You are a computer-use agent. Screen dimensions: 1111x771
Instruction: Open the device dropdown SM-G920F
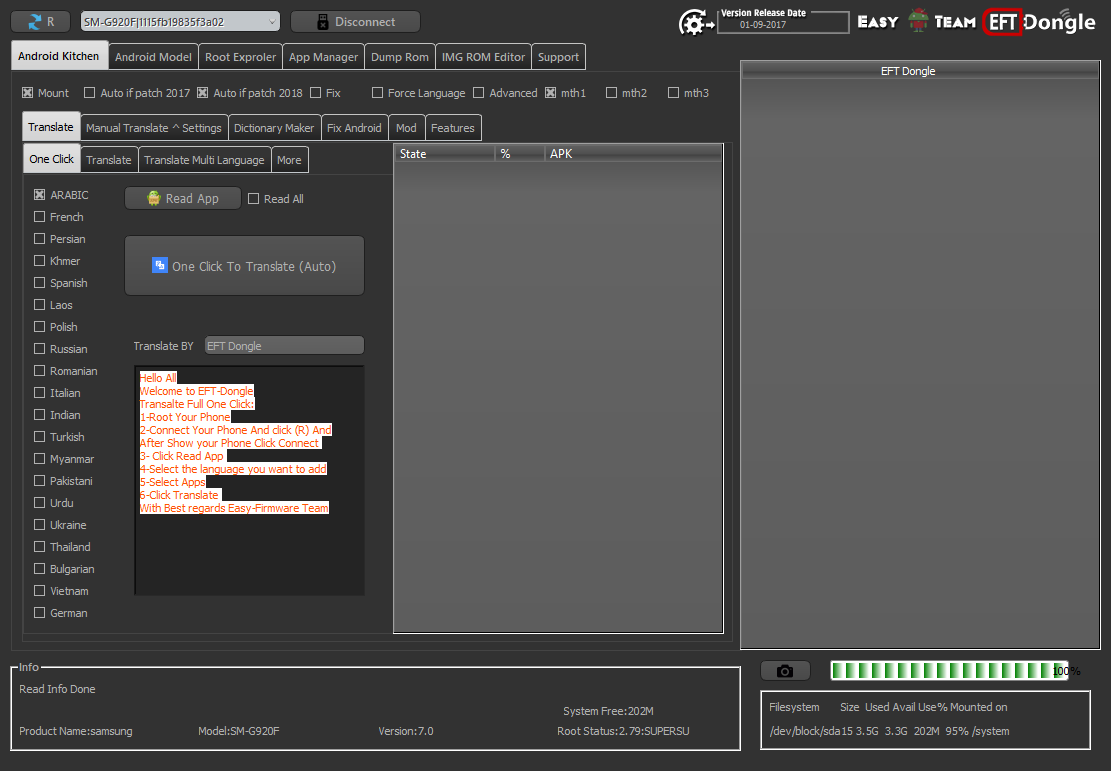(180, 22)
